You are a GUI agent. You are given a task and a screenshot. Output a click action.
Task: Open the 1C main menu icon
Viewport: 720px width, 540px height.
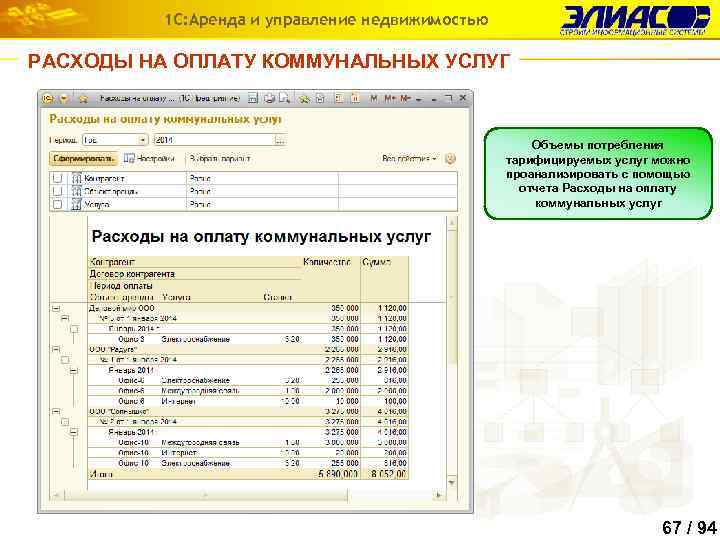pos(48,98)
